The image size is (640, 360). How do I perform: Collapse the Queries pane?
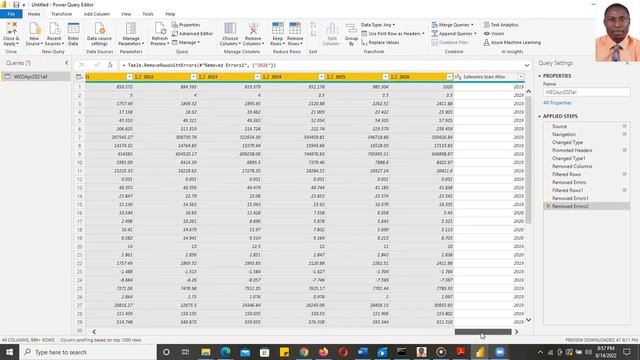coord(67,63)
